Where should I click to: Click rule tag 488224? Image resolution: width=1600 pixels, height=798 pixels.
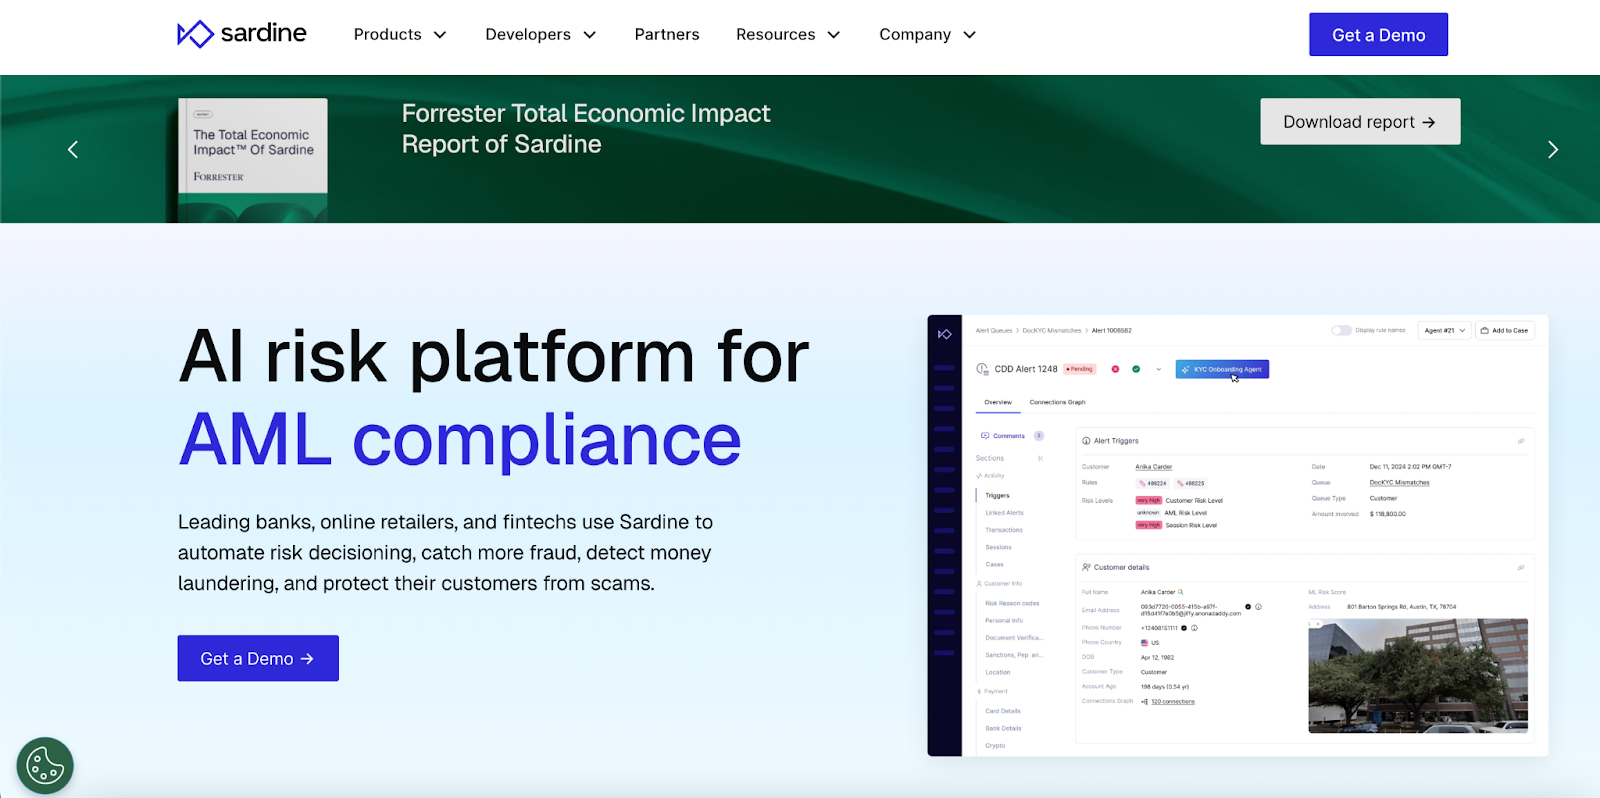[x=1152, y=483]
